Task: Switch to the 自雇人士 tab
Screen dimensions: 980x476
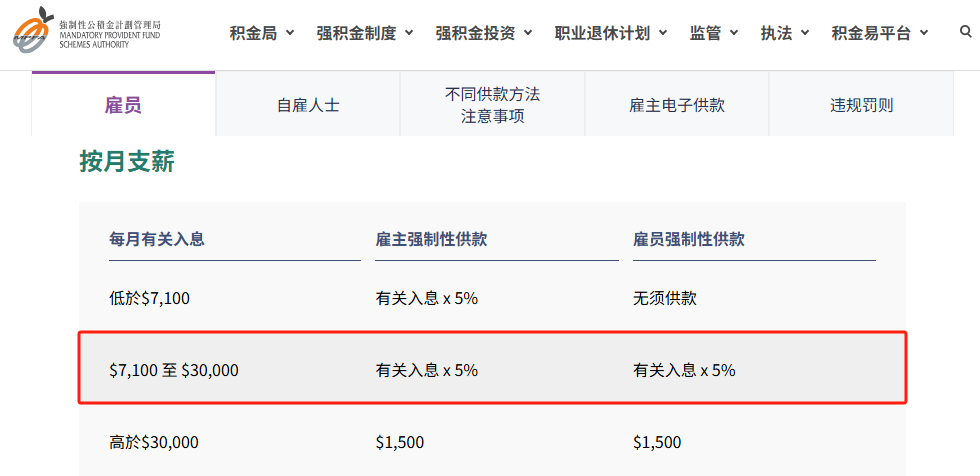Action: [x=308, y=105]
